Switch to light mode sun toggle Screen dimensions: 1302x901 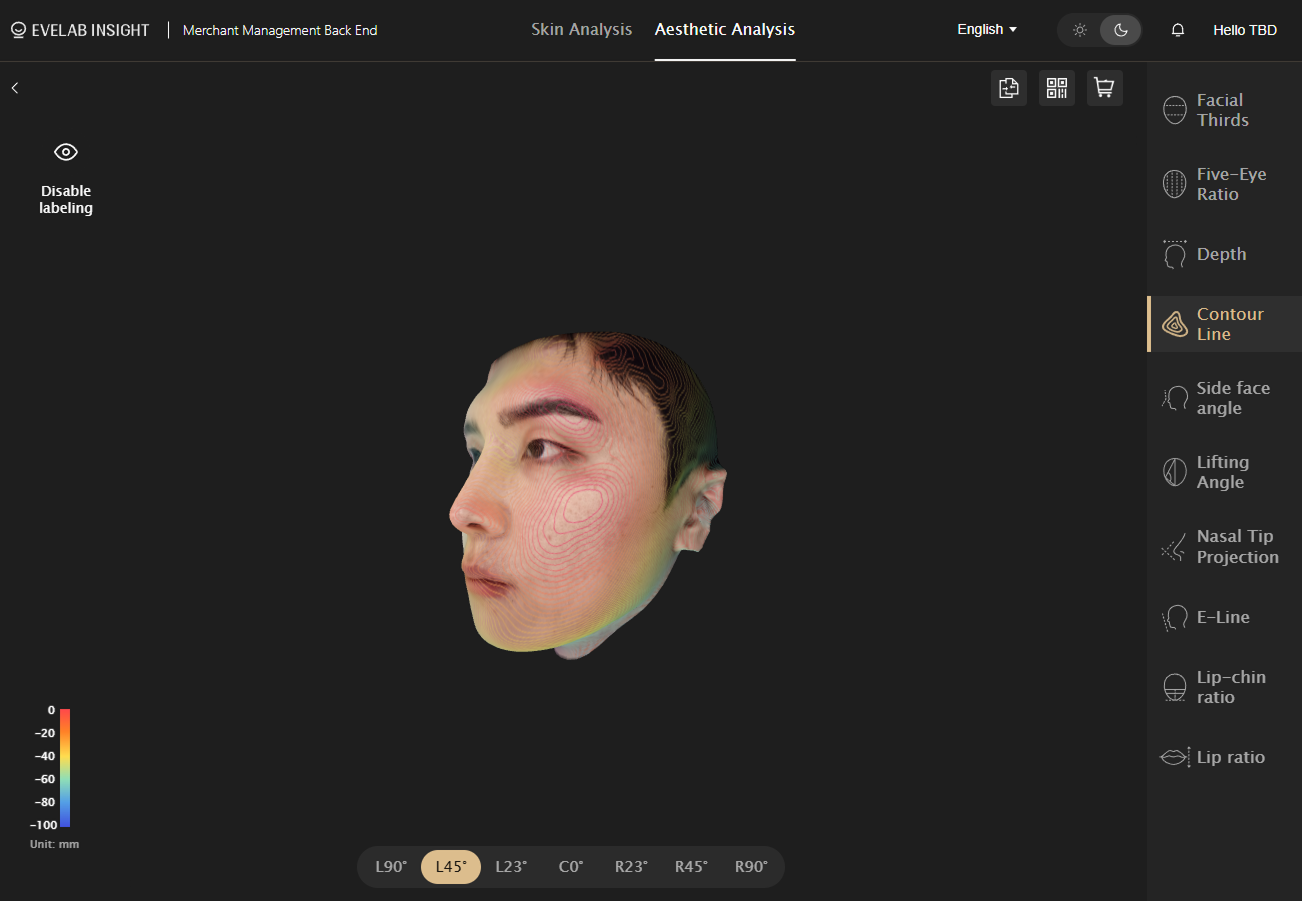(x=1080, y=30)
